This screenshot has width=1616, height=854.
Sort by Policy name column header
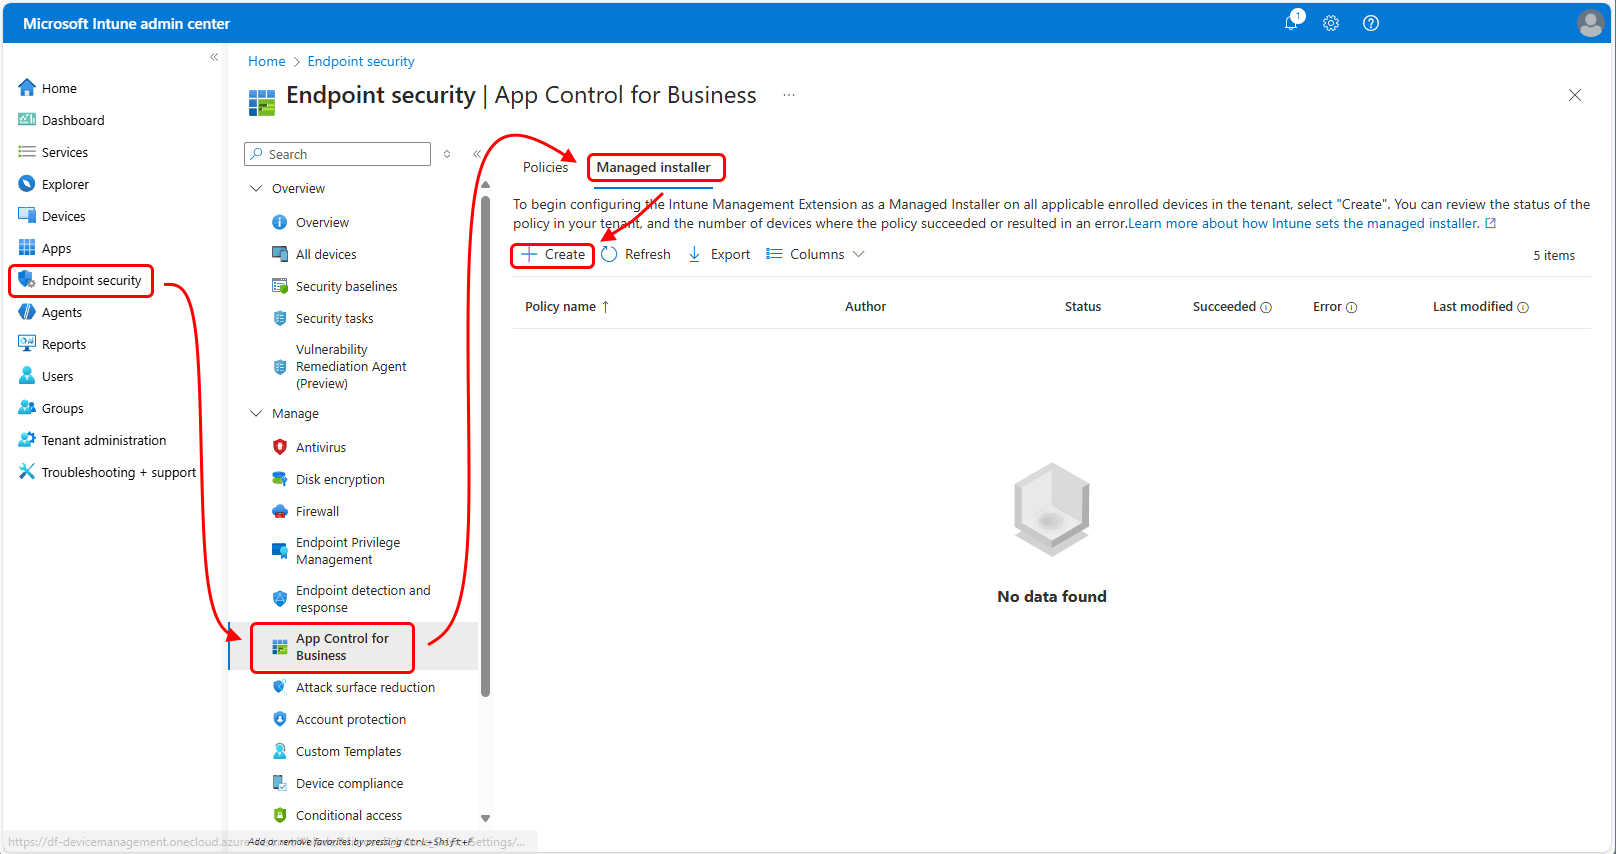click(560, 307)
